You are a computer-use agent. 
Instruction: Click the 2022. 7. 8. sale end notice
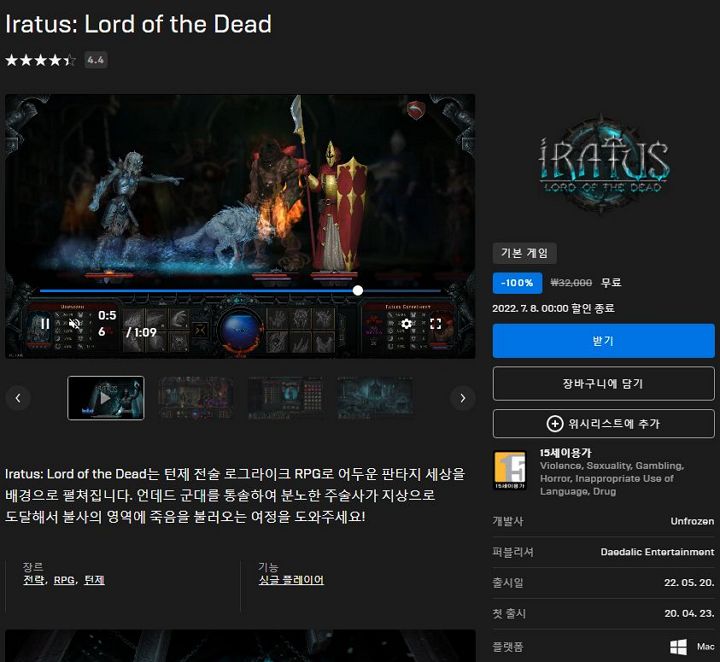point(553,308)
